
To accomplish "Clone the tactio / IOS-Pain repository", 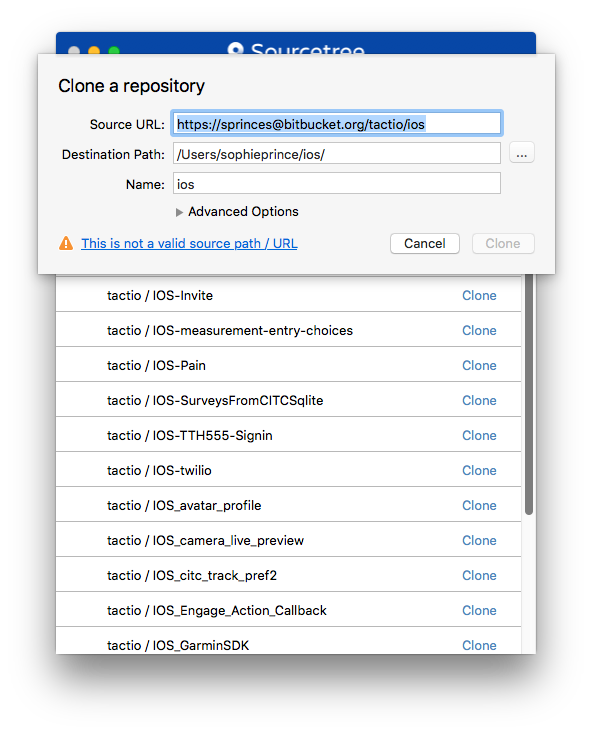I will point(479,366).
